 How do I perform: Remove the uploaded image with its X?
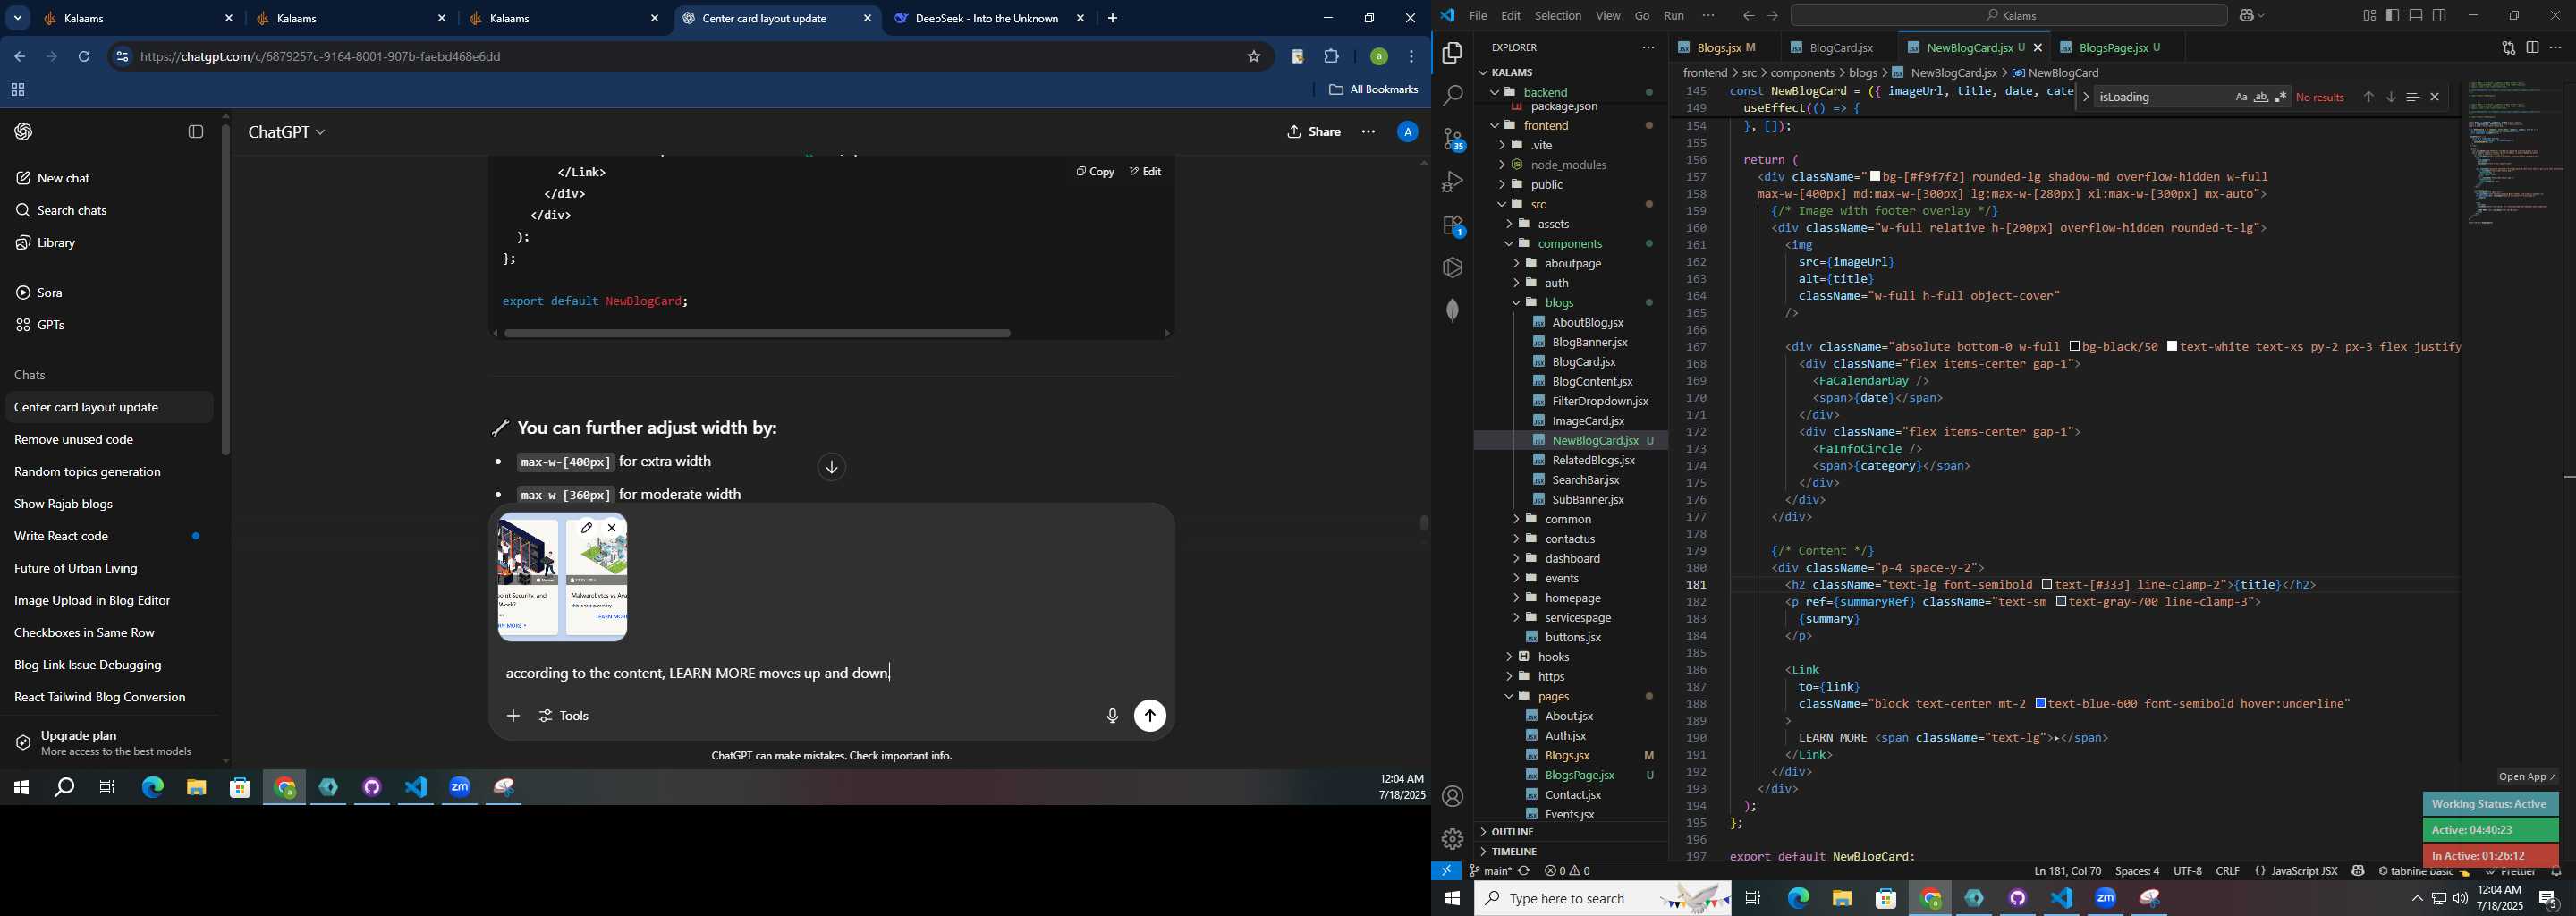pyautogui.click(x=612, y=528)
